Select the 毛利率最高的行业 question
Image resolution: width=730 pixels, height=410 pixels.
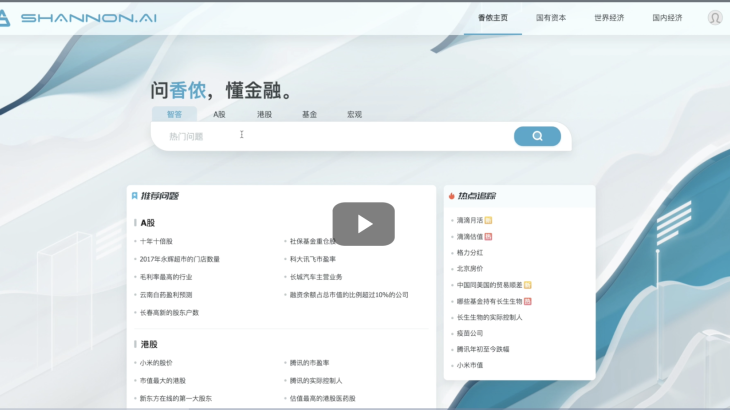(x=166, y=277)
